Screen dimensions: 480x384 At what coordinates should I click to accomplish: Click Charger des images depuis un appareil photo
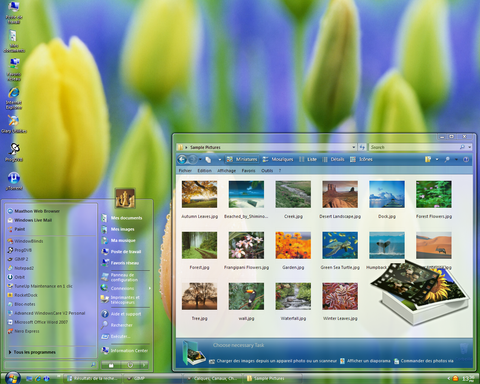273,361
